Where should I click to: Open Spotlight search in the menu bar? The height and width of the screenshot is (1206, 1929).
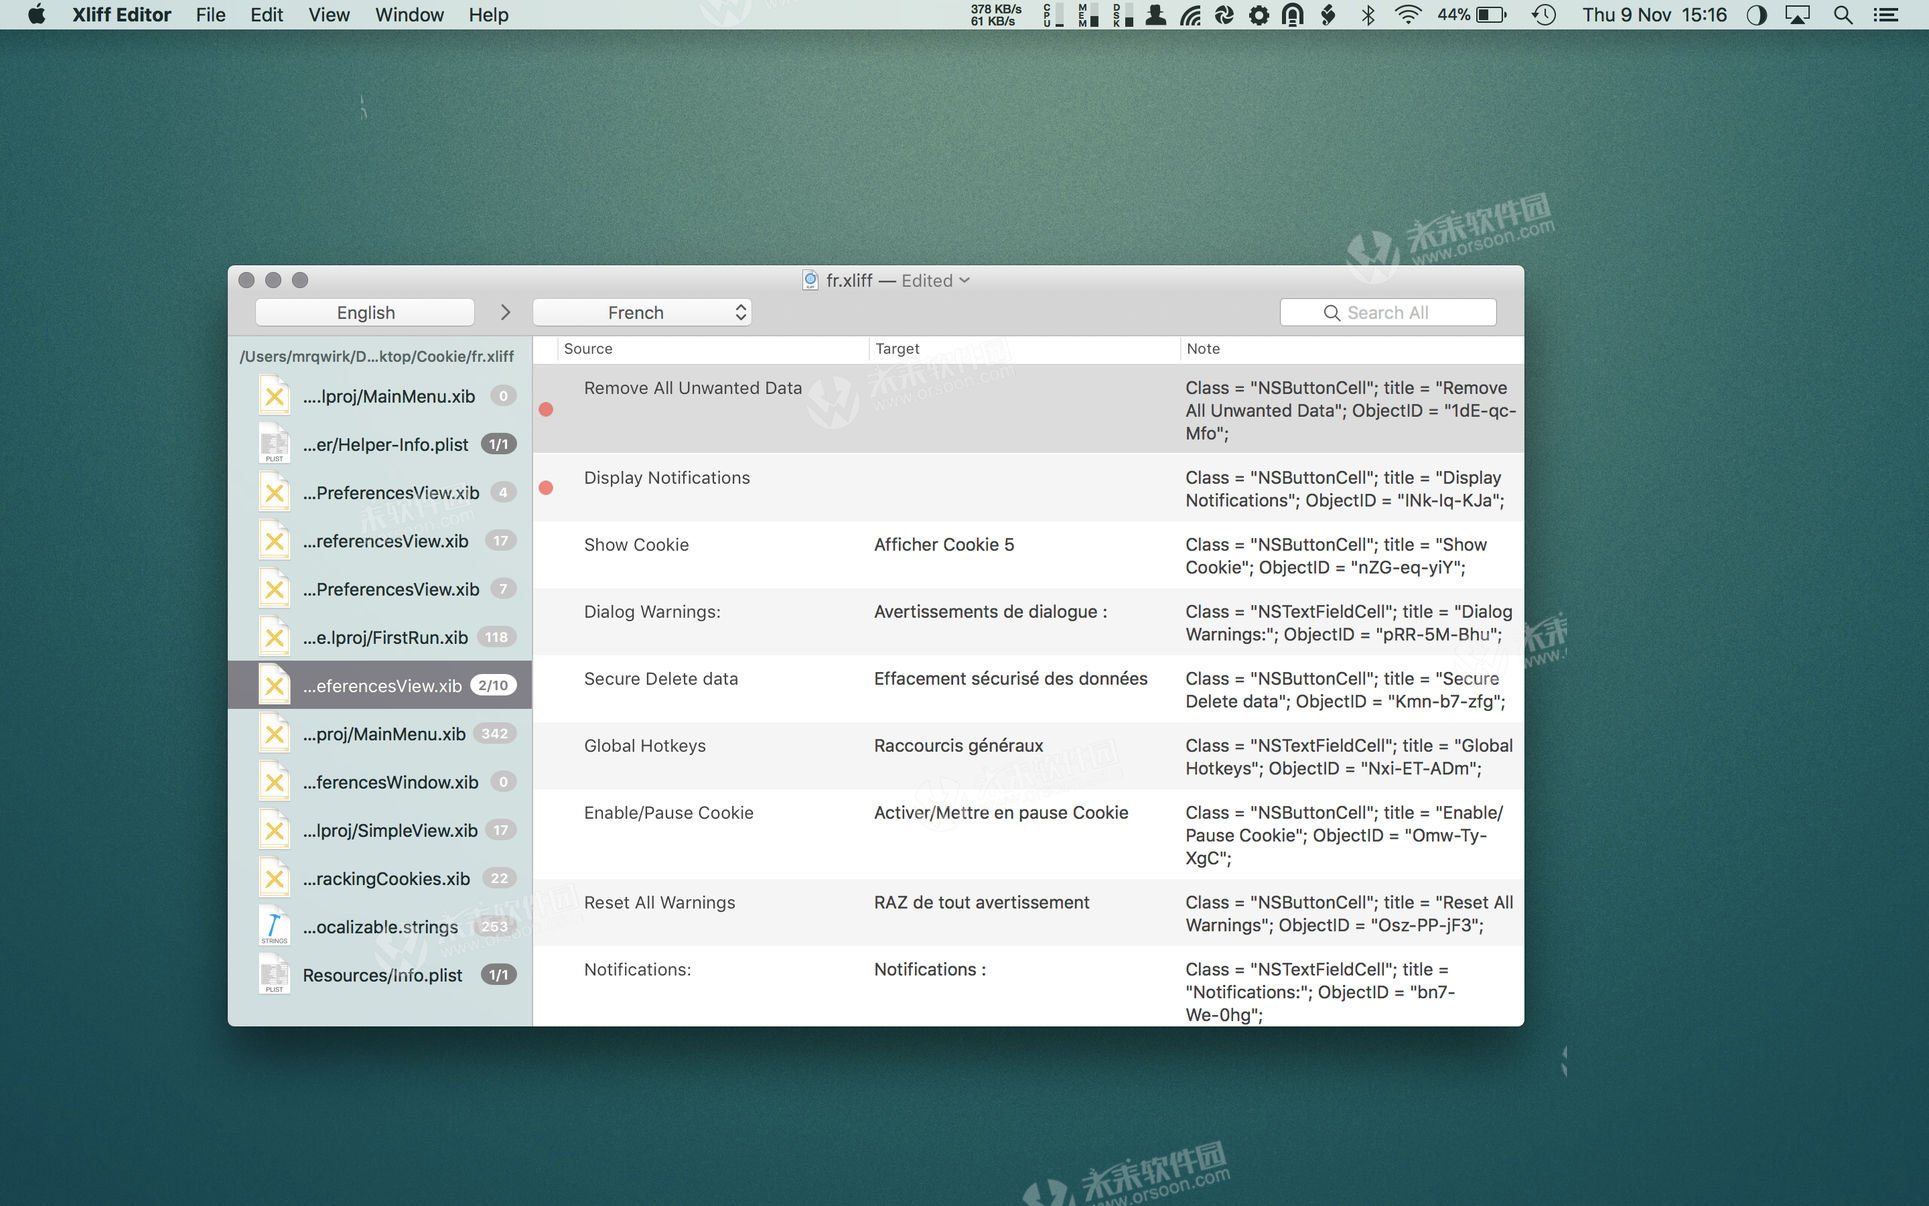click(1842, 15)
